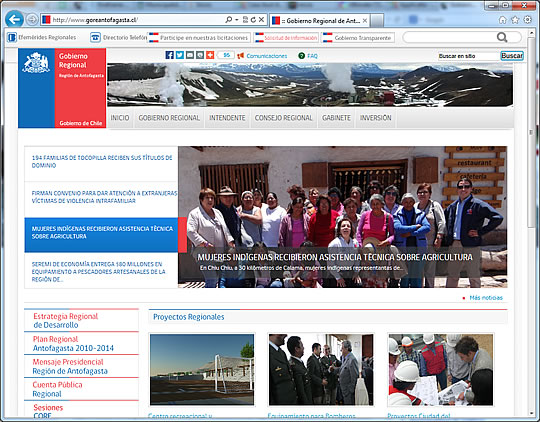Open Participe en nuestras licitaciones
The image size is (540, 422).
coord(199,38)
